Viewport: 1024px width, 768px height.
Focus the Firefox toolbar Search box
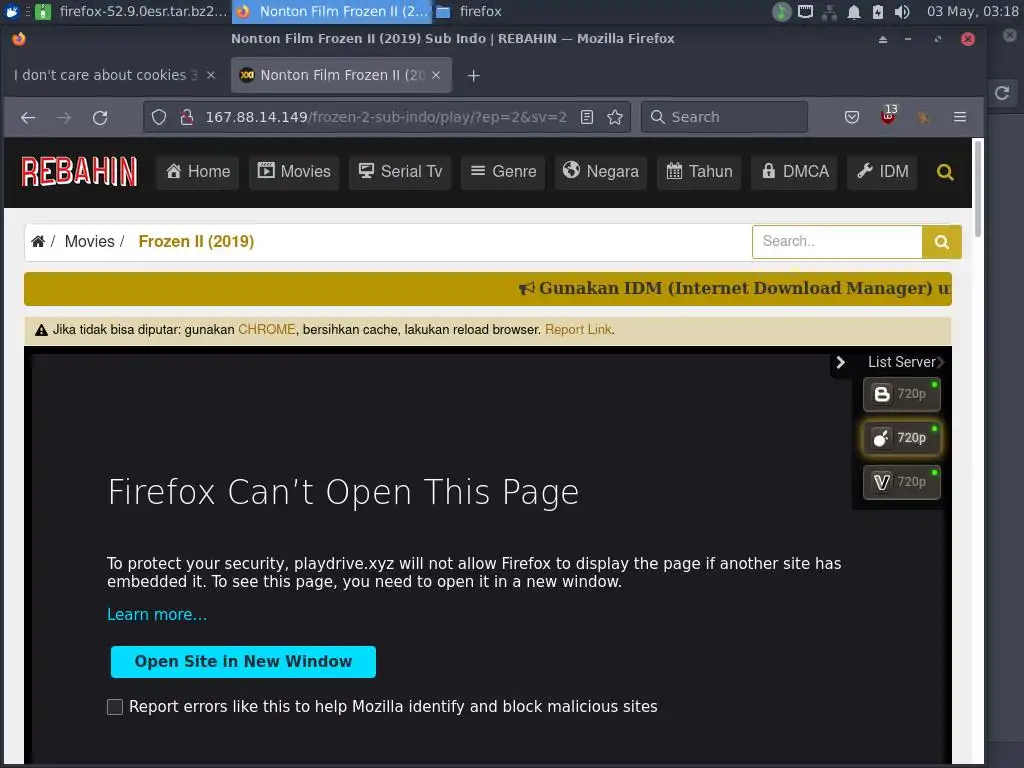click(724, 117)
